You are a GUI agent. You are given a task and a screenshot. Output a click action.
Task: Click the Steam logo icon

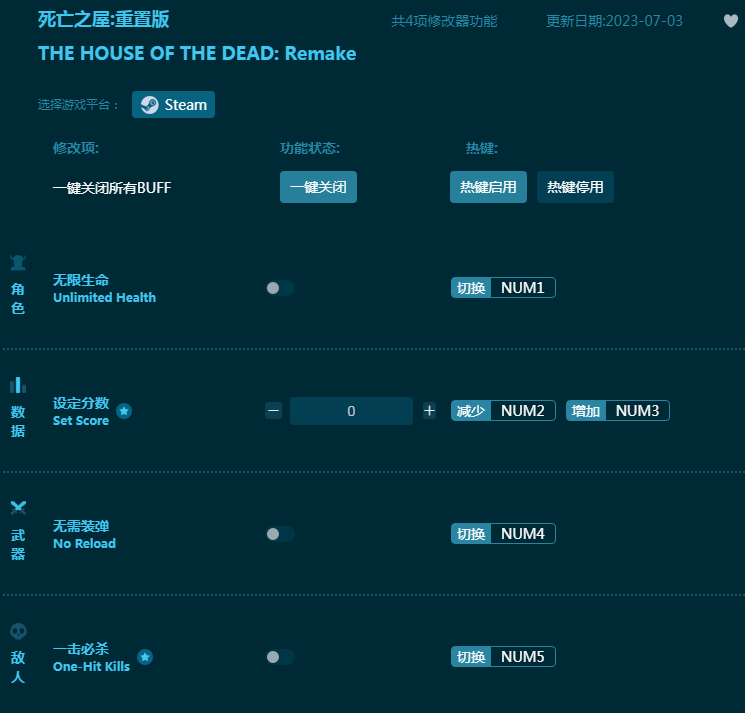click(150, 105)
